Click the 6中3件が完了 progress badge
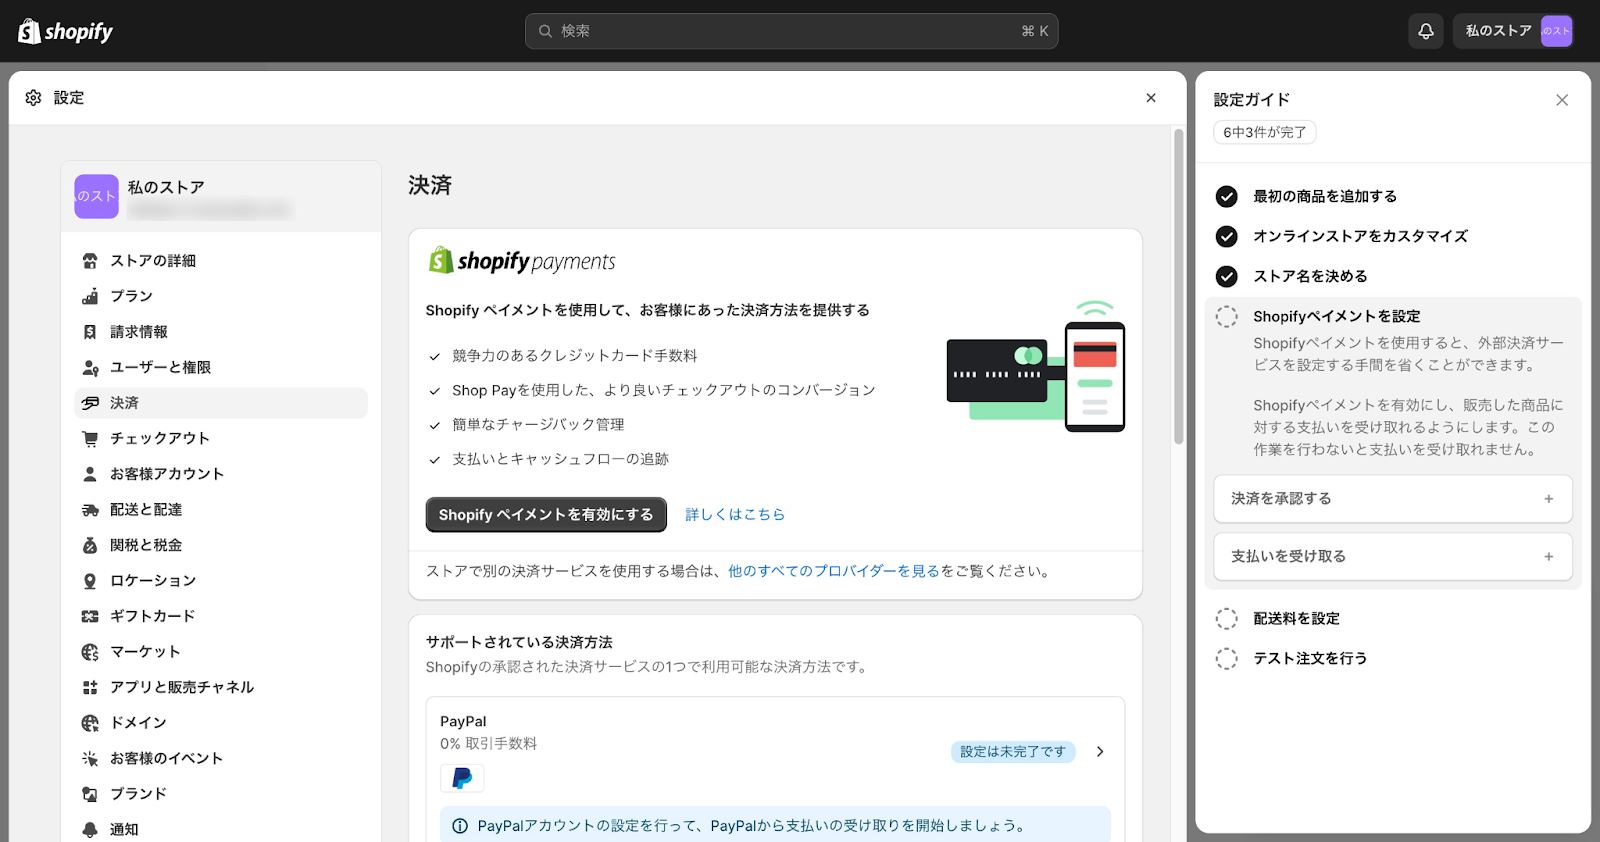Screen dimensions: 1600x842 [x=1265, y=132]
